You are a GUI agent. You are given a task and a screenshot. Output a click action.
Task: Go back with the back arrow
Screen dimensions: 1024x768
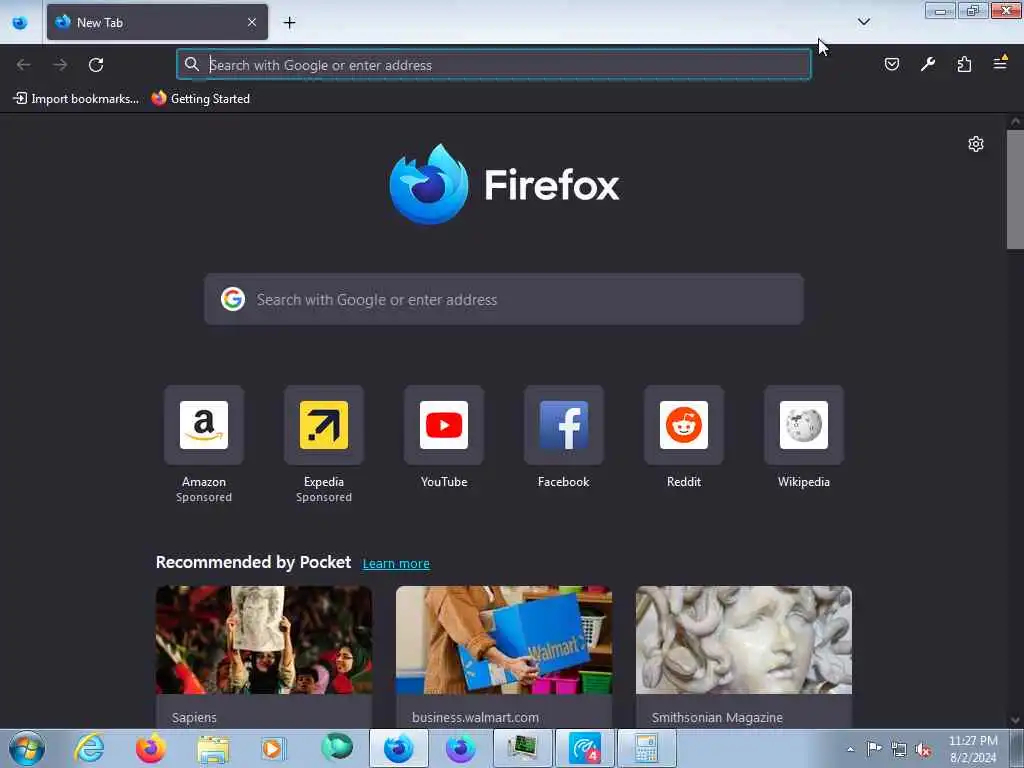click(x=24, y=65)
